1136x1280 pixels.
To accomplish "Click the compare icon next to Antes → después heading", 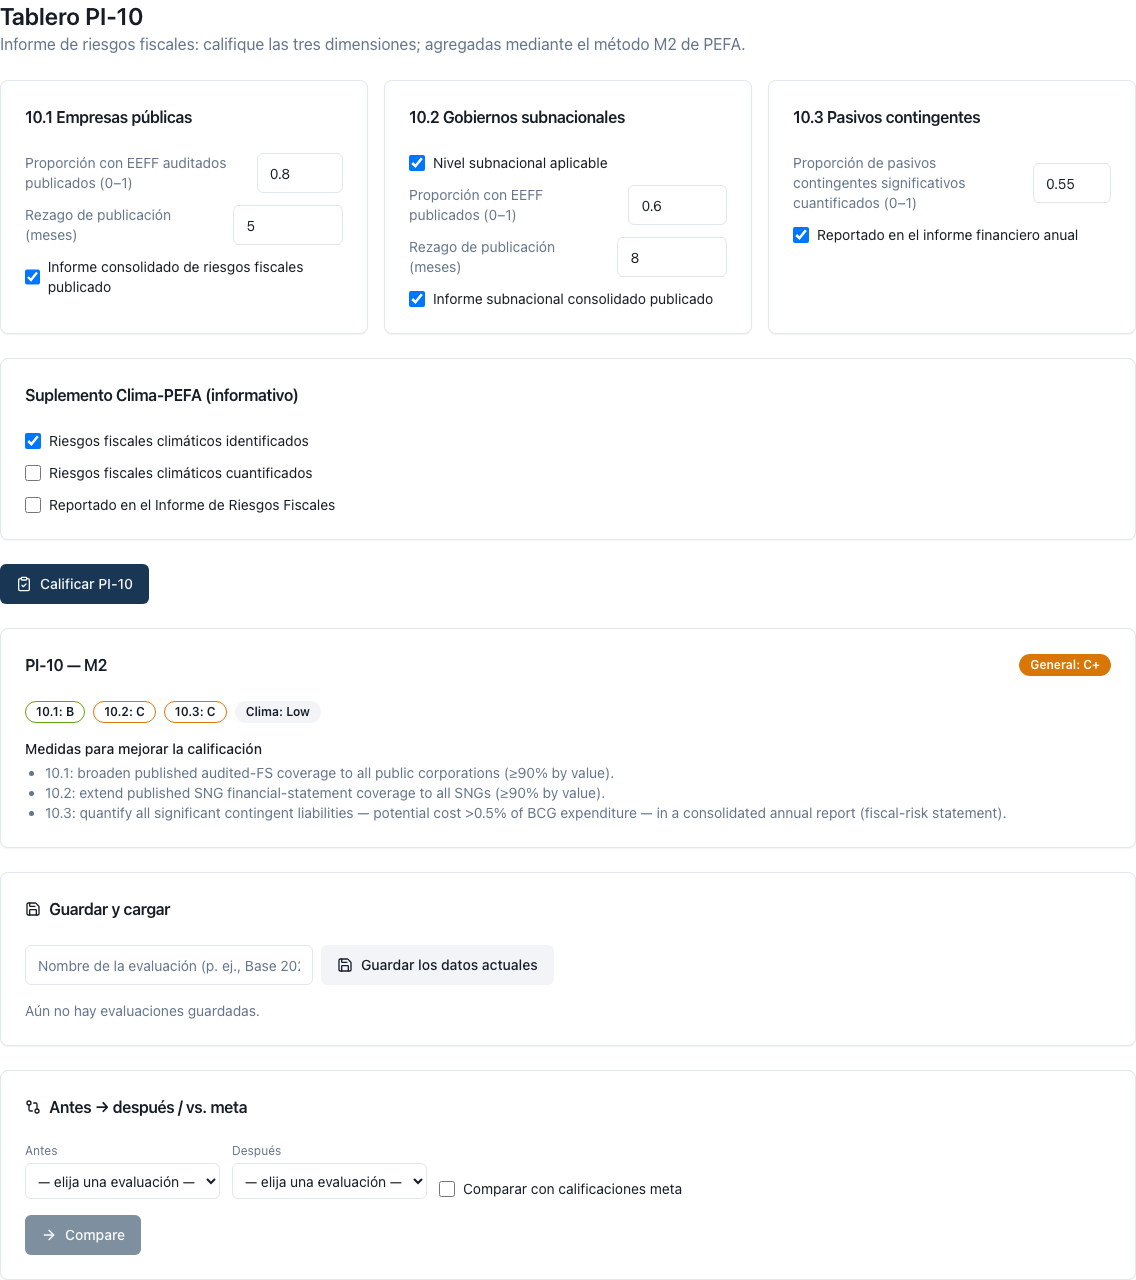I will [x=33, y=1107].
